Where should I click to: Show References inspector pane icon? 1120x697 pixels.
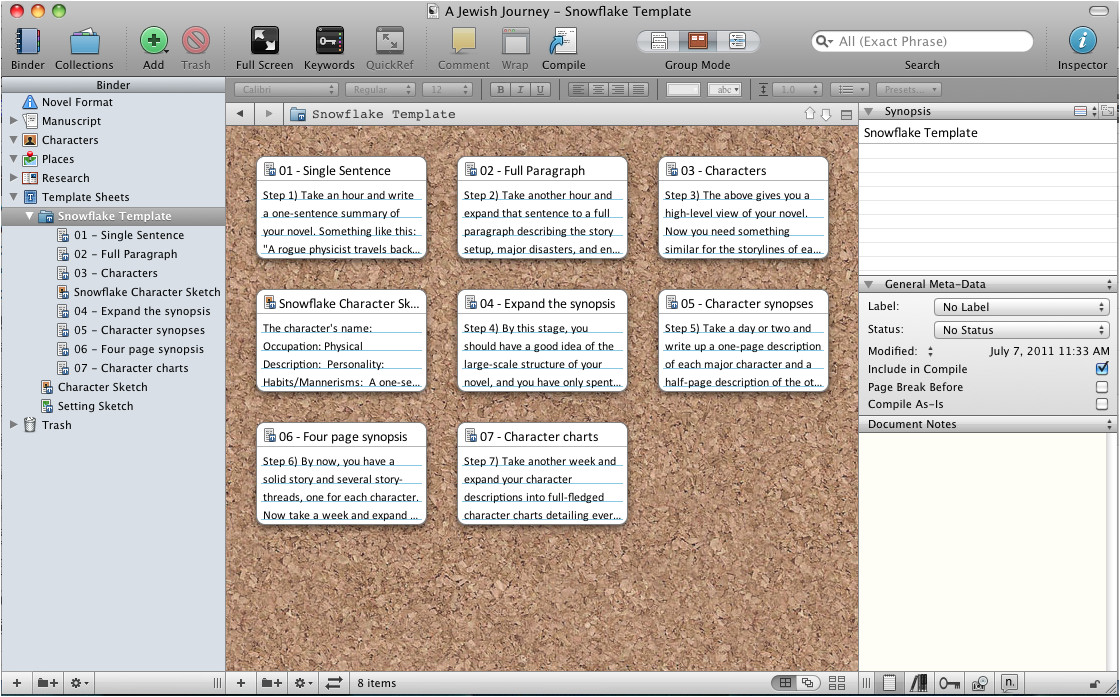click(x=919, y=683)
